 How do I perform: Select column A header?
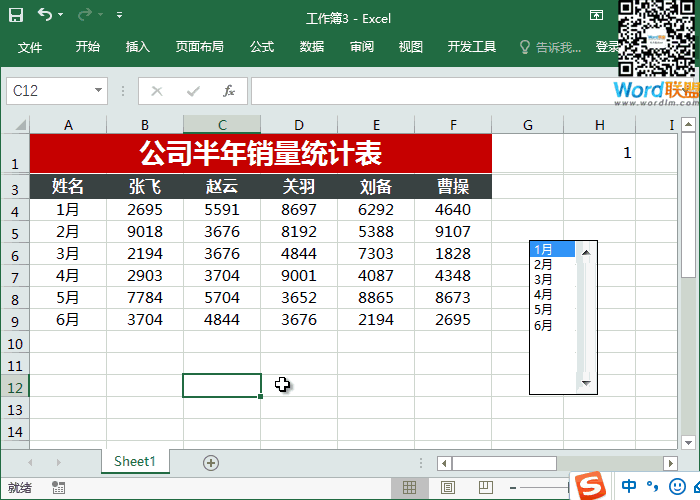click(68, 125)
